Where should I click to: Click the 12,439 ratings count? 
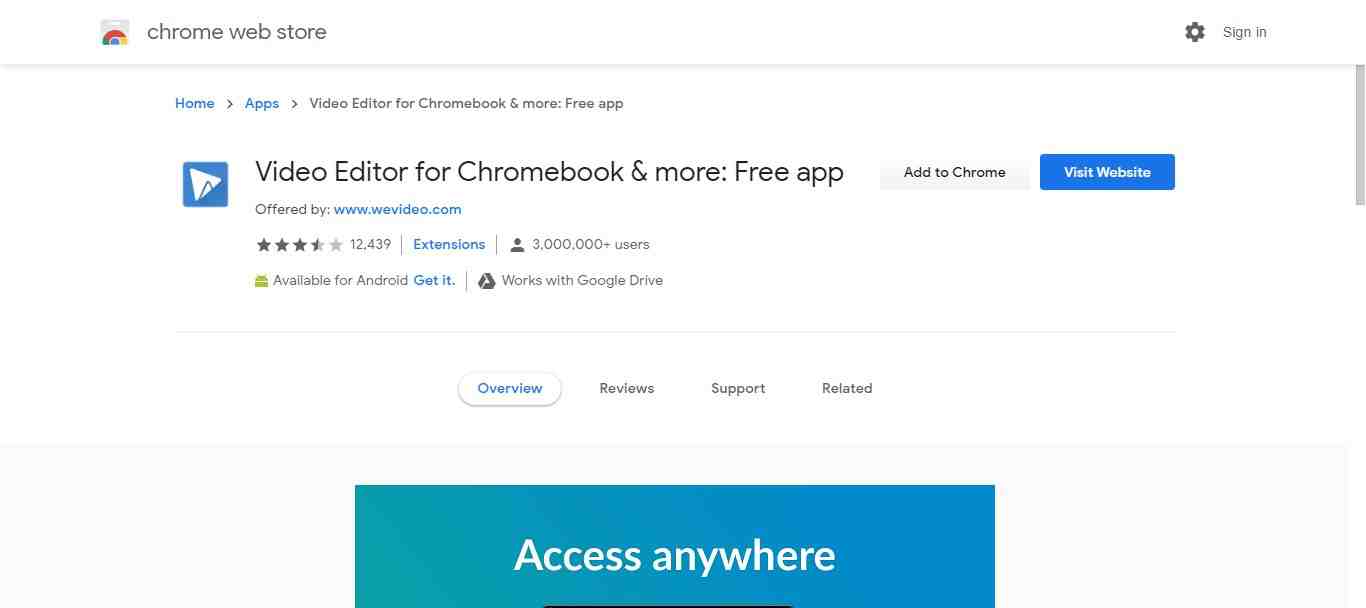[x=370, y=244]
